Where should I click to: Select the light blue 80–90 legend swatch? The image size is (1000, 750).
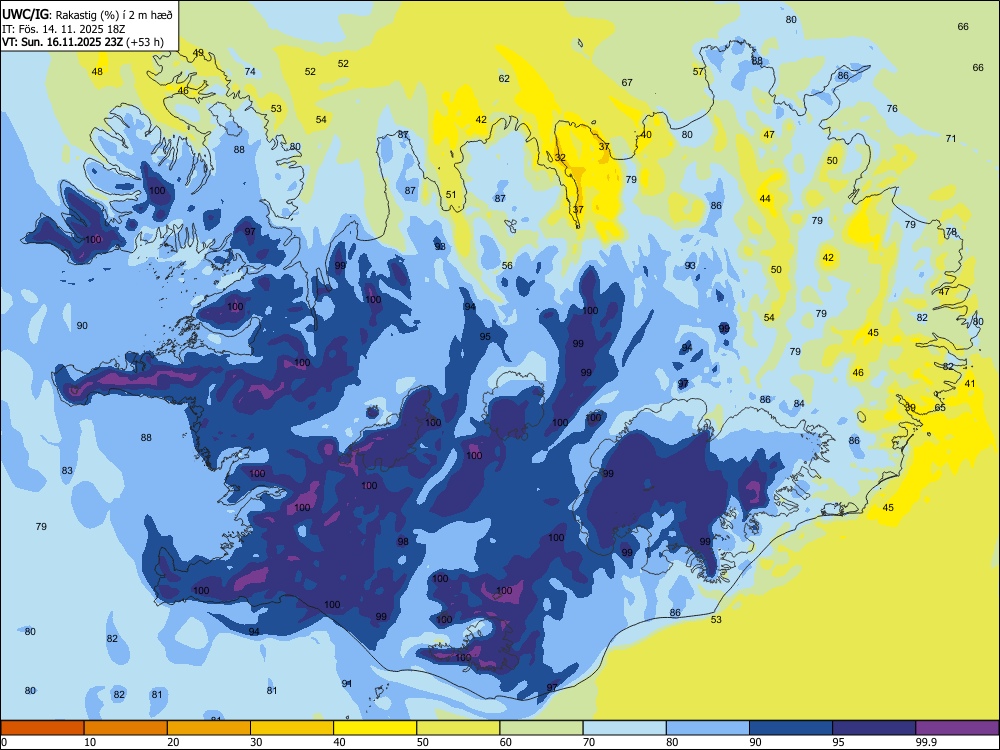(707, 728)
